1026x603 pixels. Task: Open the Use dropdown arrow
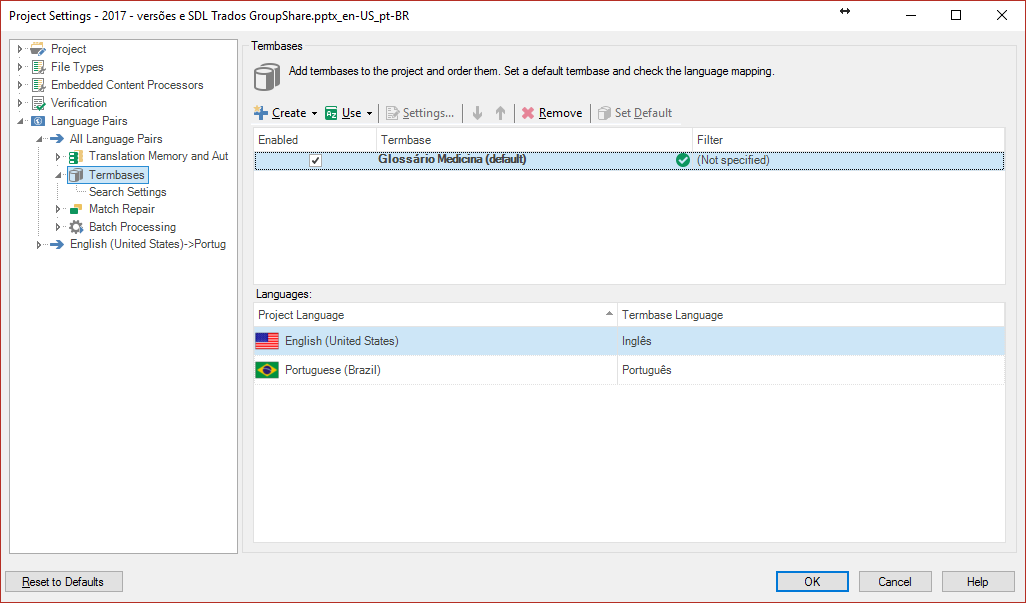click(x=369, y=113)
